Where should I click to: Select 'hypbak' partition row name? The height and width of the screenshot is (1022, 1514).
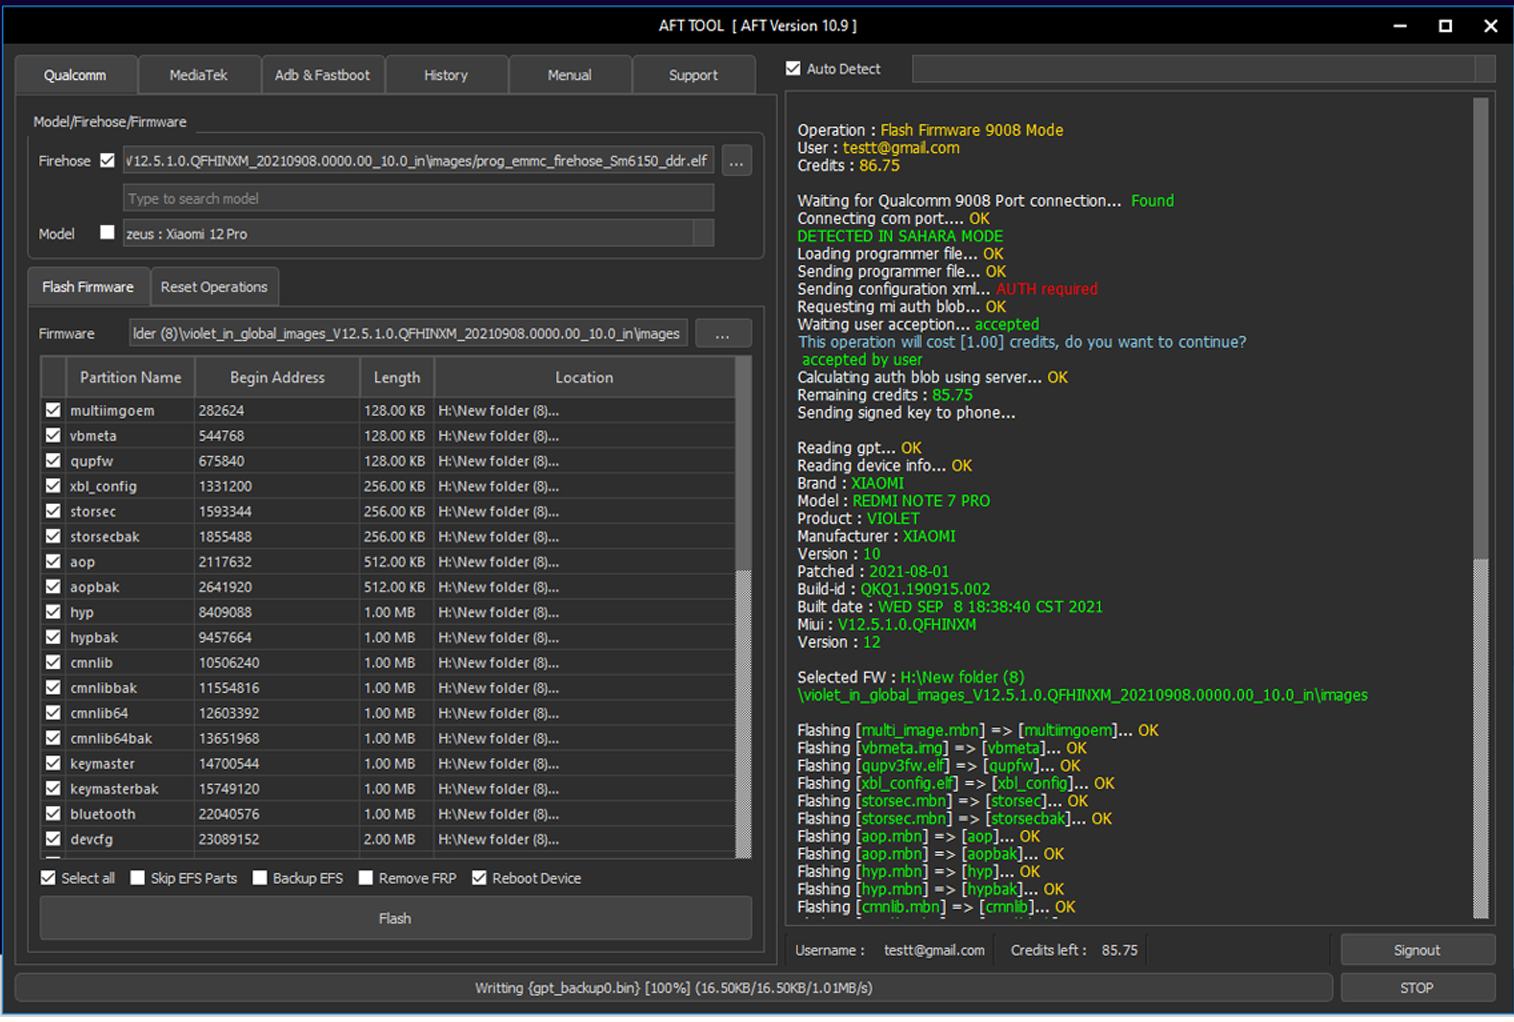[x=94, y=637]
